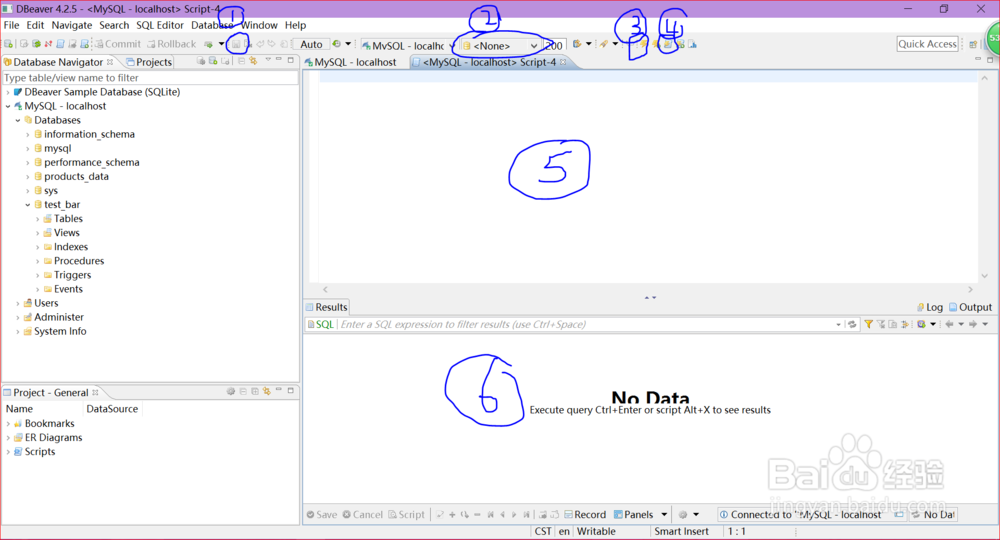Switch to the Results tab
This screenshot has width=1000, height=540.
(x=326, y=307)
